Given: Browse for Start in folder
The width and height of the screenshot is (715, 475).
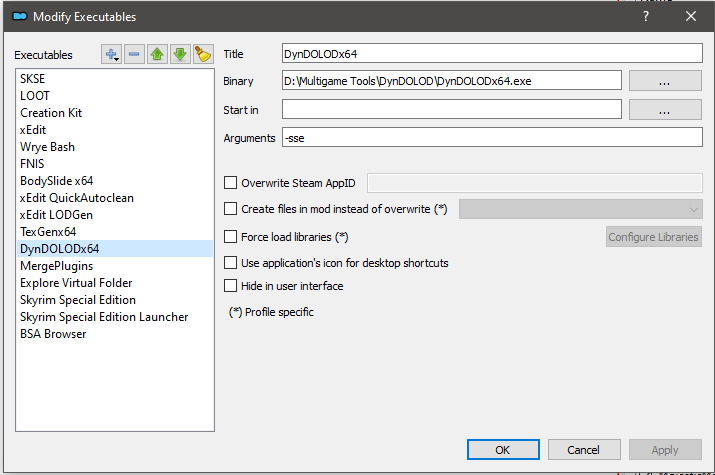Looking at the screenshot, I should [x=665, y=109].
